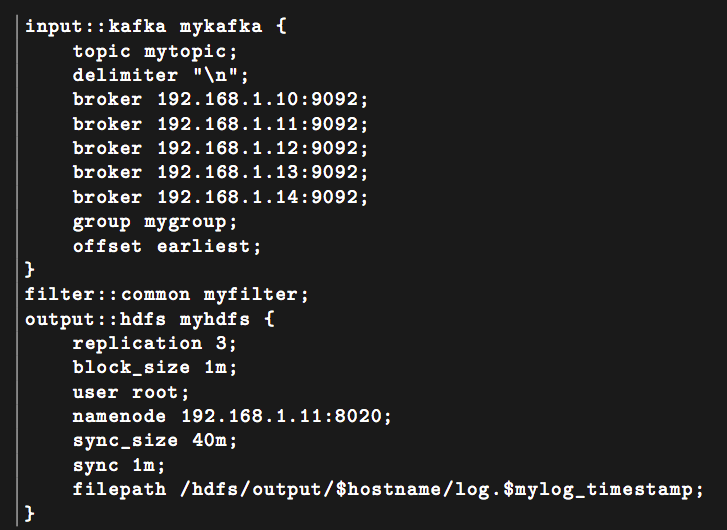This screenshot has width=727, height=530.
Task: Click the myfilter identifier
Action: tap(252, 295)
